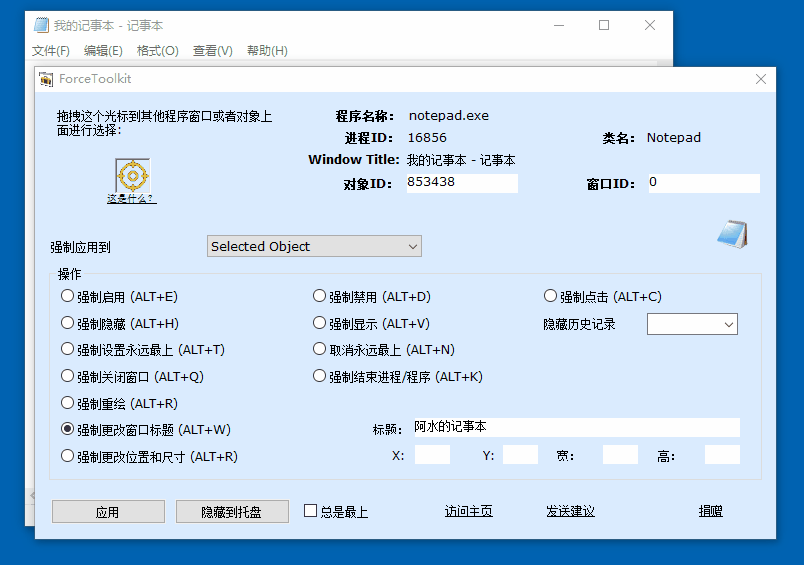This screenshot has width=804, height=565.
Task: Click ForceToolkit title bar app icon
Action: pos(46,79)
